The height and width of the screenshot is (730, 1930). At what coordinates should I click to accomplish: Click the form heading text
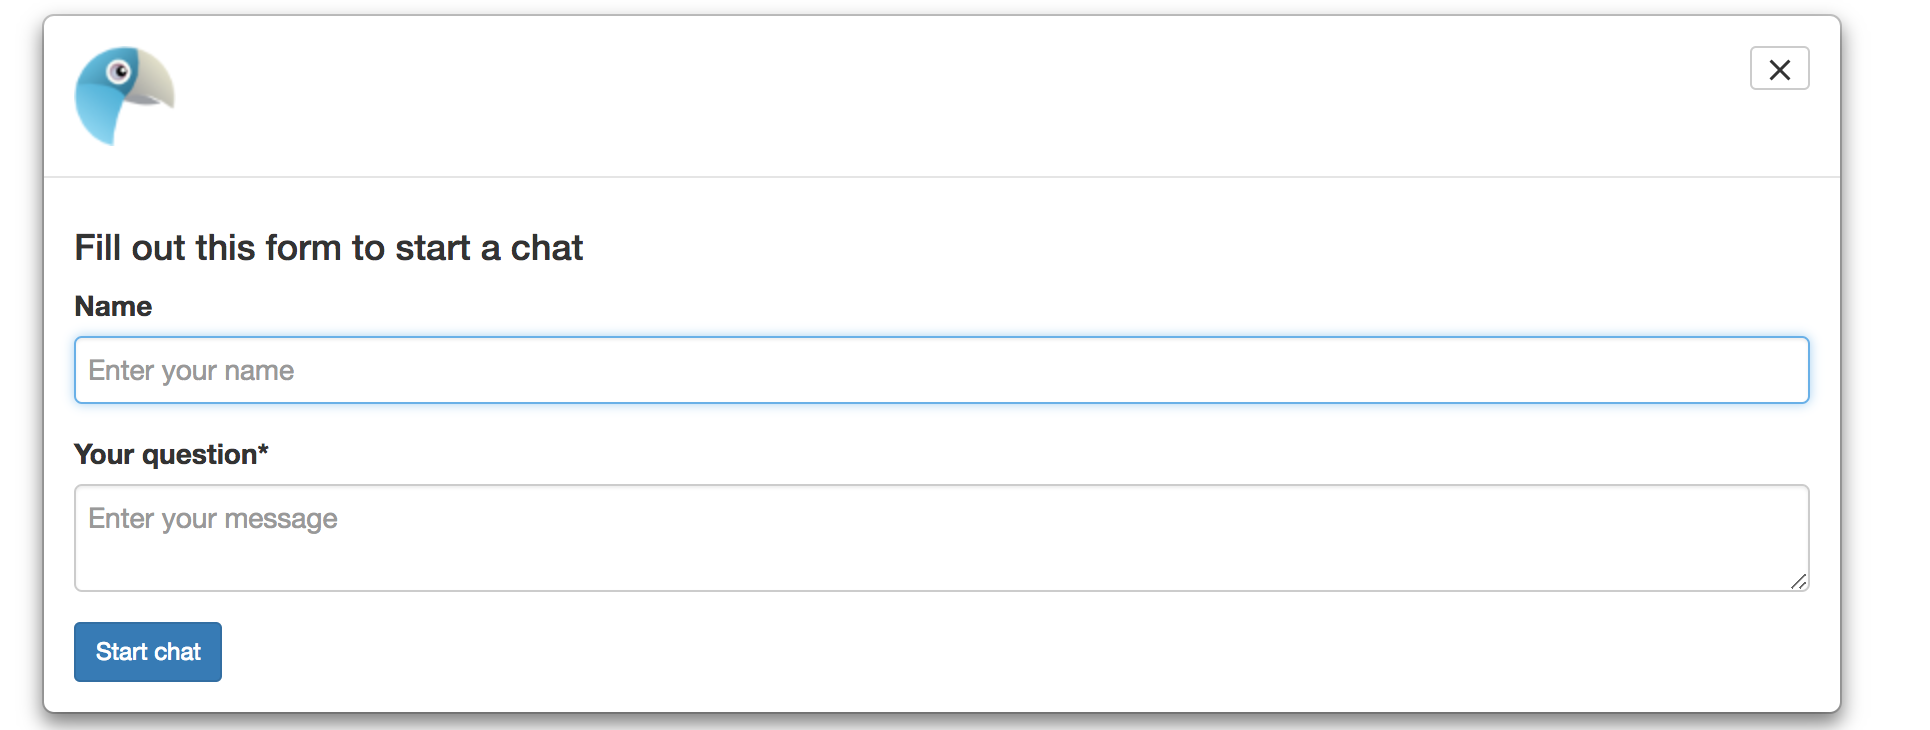(x=328, y=247)
